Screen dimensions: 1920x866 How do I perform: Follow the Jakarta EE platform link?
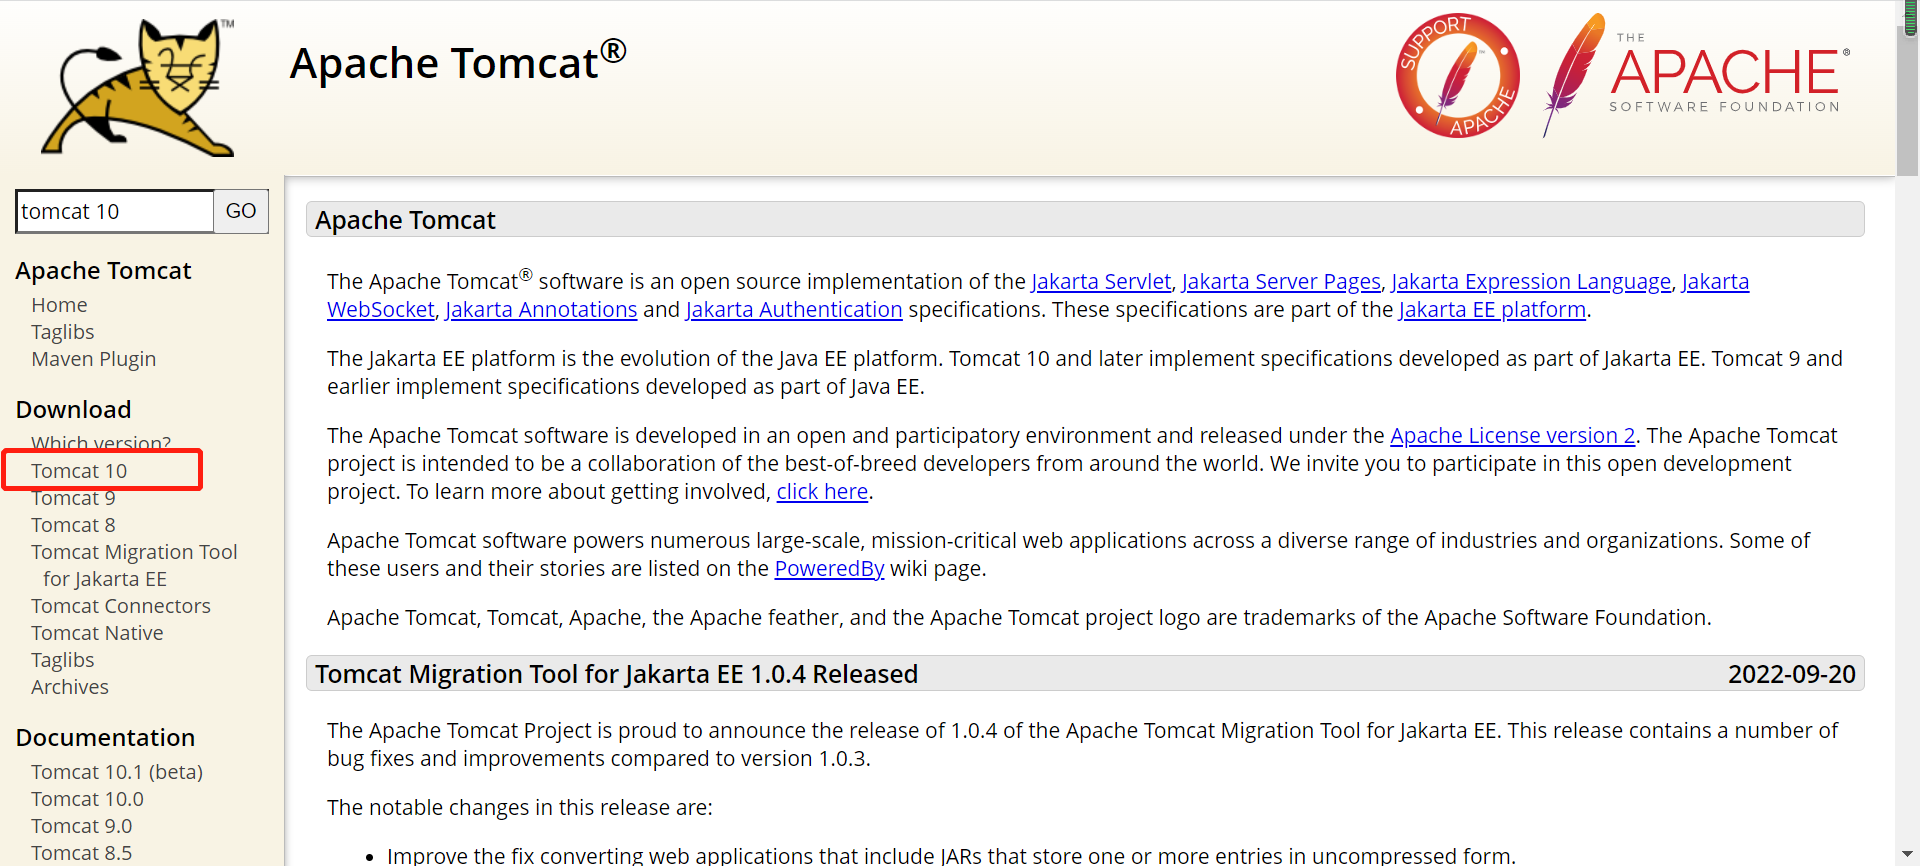pyautogui.click(x=1492, y=310)
